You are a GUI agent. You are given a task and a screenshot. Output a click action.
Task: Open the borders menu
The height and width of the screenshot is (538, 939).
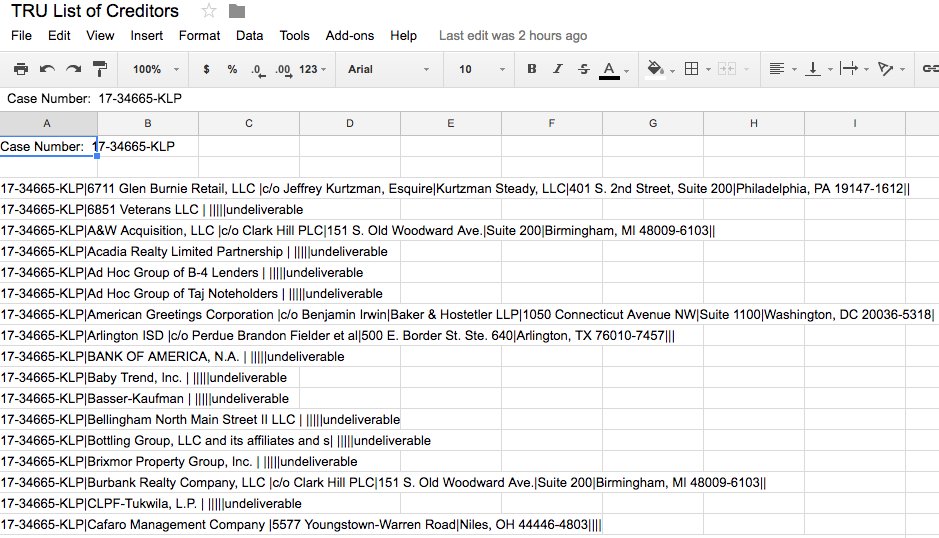(x=691, y=69)
